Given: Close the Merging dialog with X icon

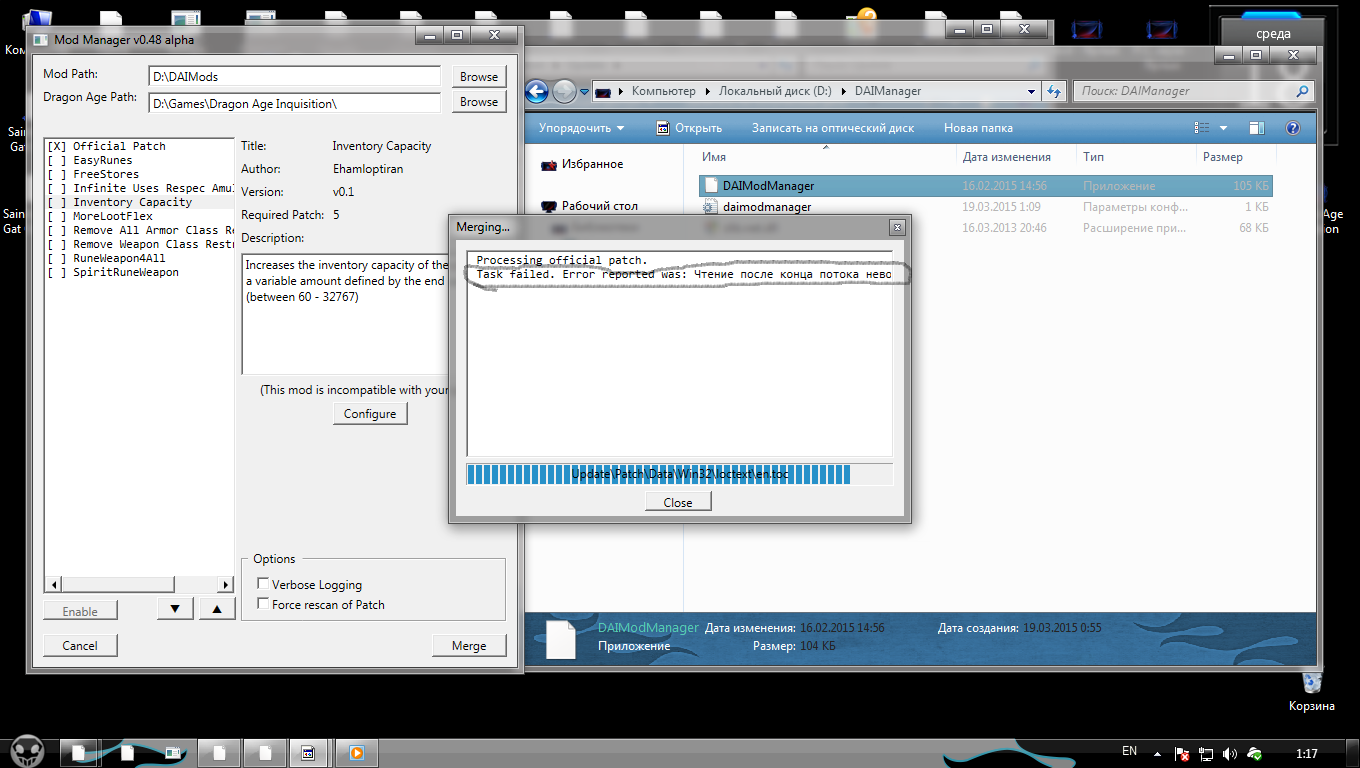Looking at the screenshot, I should 897,227.
